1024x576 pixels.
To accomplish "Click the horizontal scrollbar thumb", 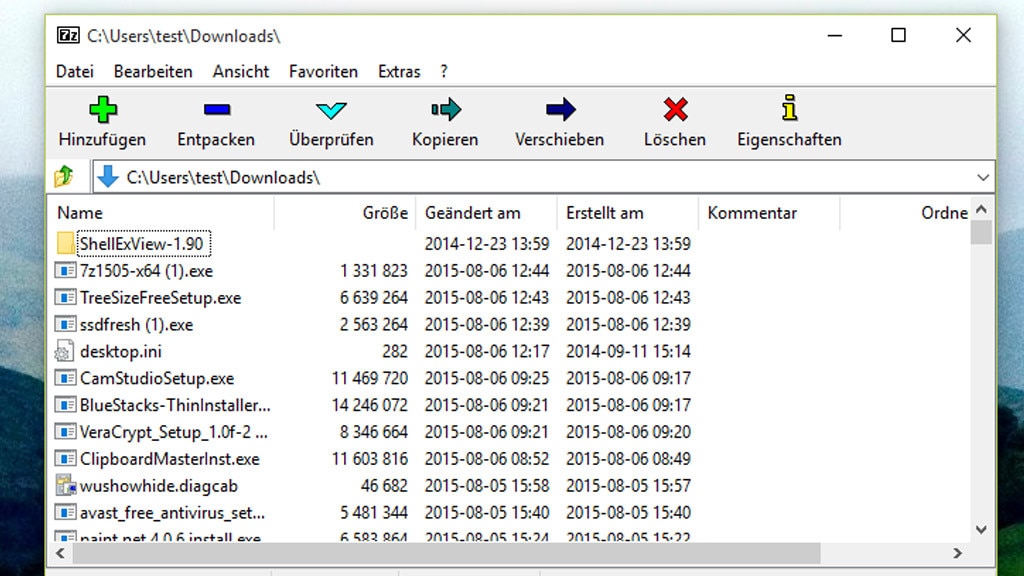I will (446, 553).
